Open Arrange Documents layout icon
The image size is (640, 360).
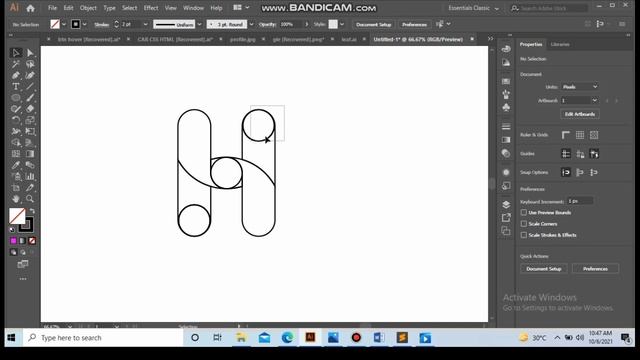(237, 8)
